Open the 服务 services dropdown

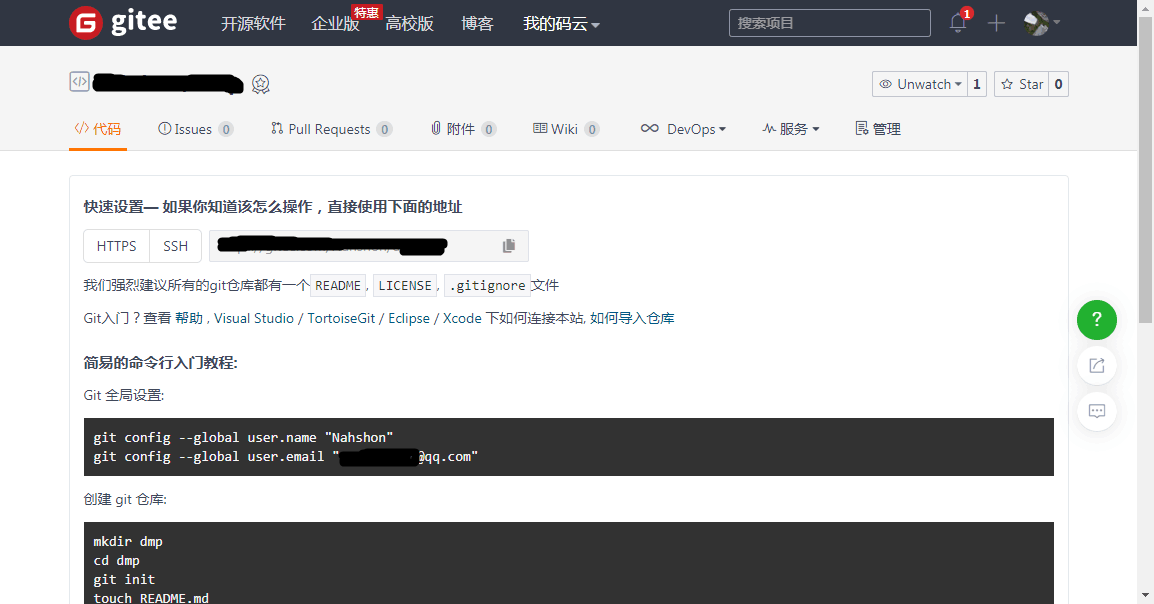pos(791,128)
